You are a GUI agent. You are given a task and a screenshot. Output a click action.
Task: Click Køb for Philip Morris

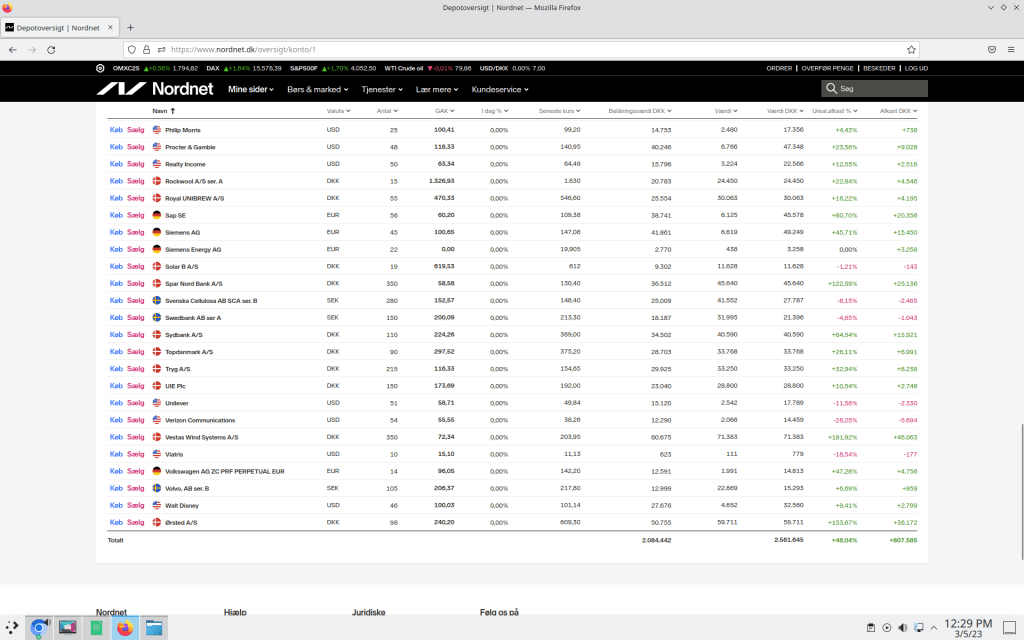point(115,130)
